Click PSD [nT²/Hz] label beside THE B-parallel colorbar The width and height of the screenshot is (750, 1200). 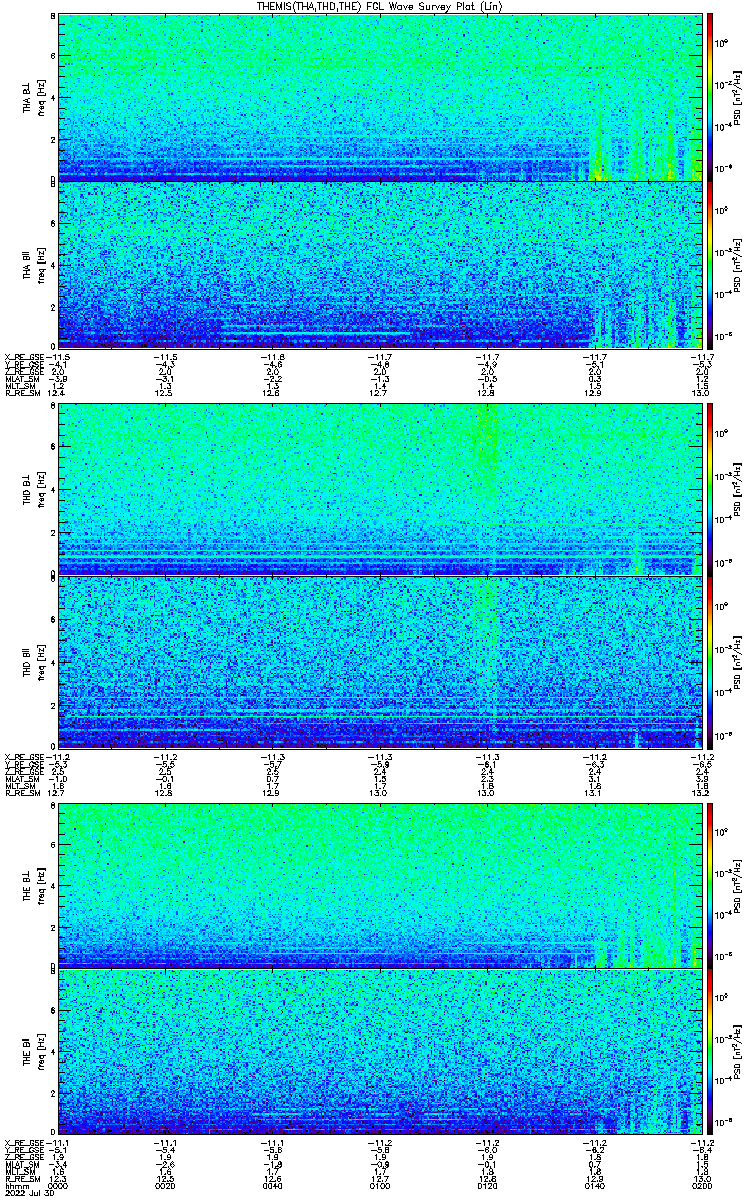click(x=735, y=1053)
